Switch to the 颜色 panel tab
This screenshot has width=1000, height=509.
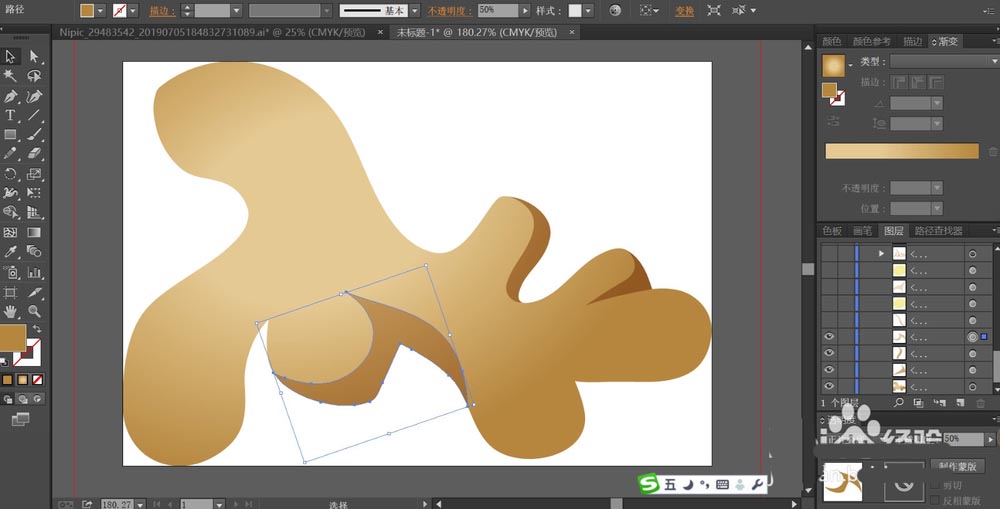[832, 41]
